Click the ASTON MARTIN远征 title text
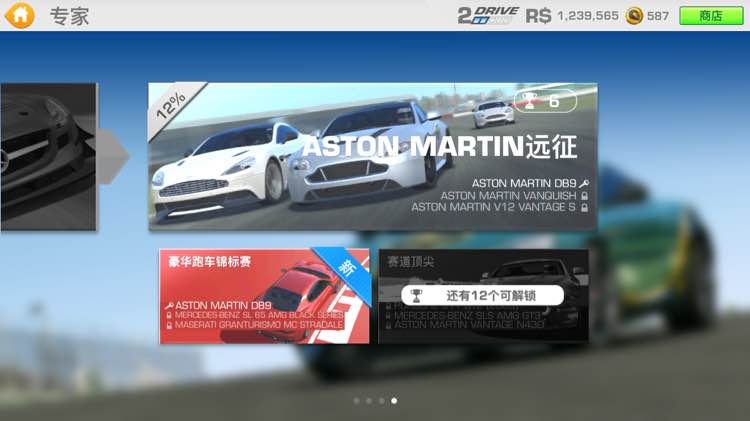Viewport: 750px width, 421px height. [x=440, y=146]
